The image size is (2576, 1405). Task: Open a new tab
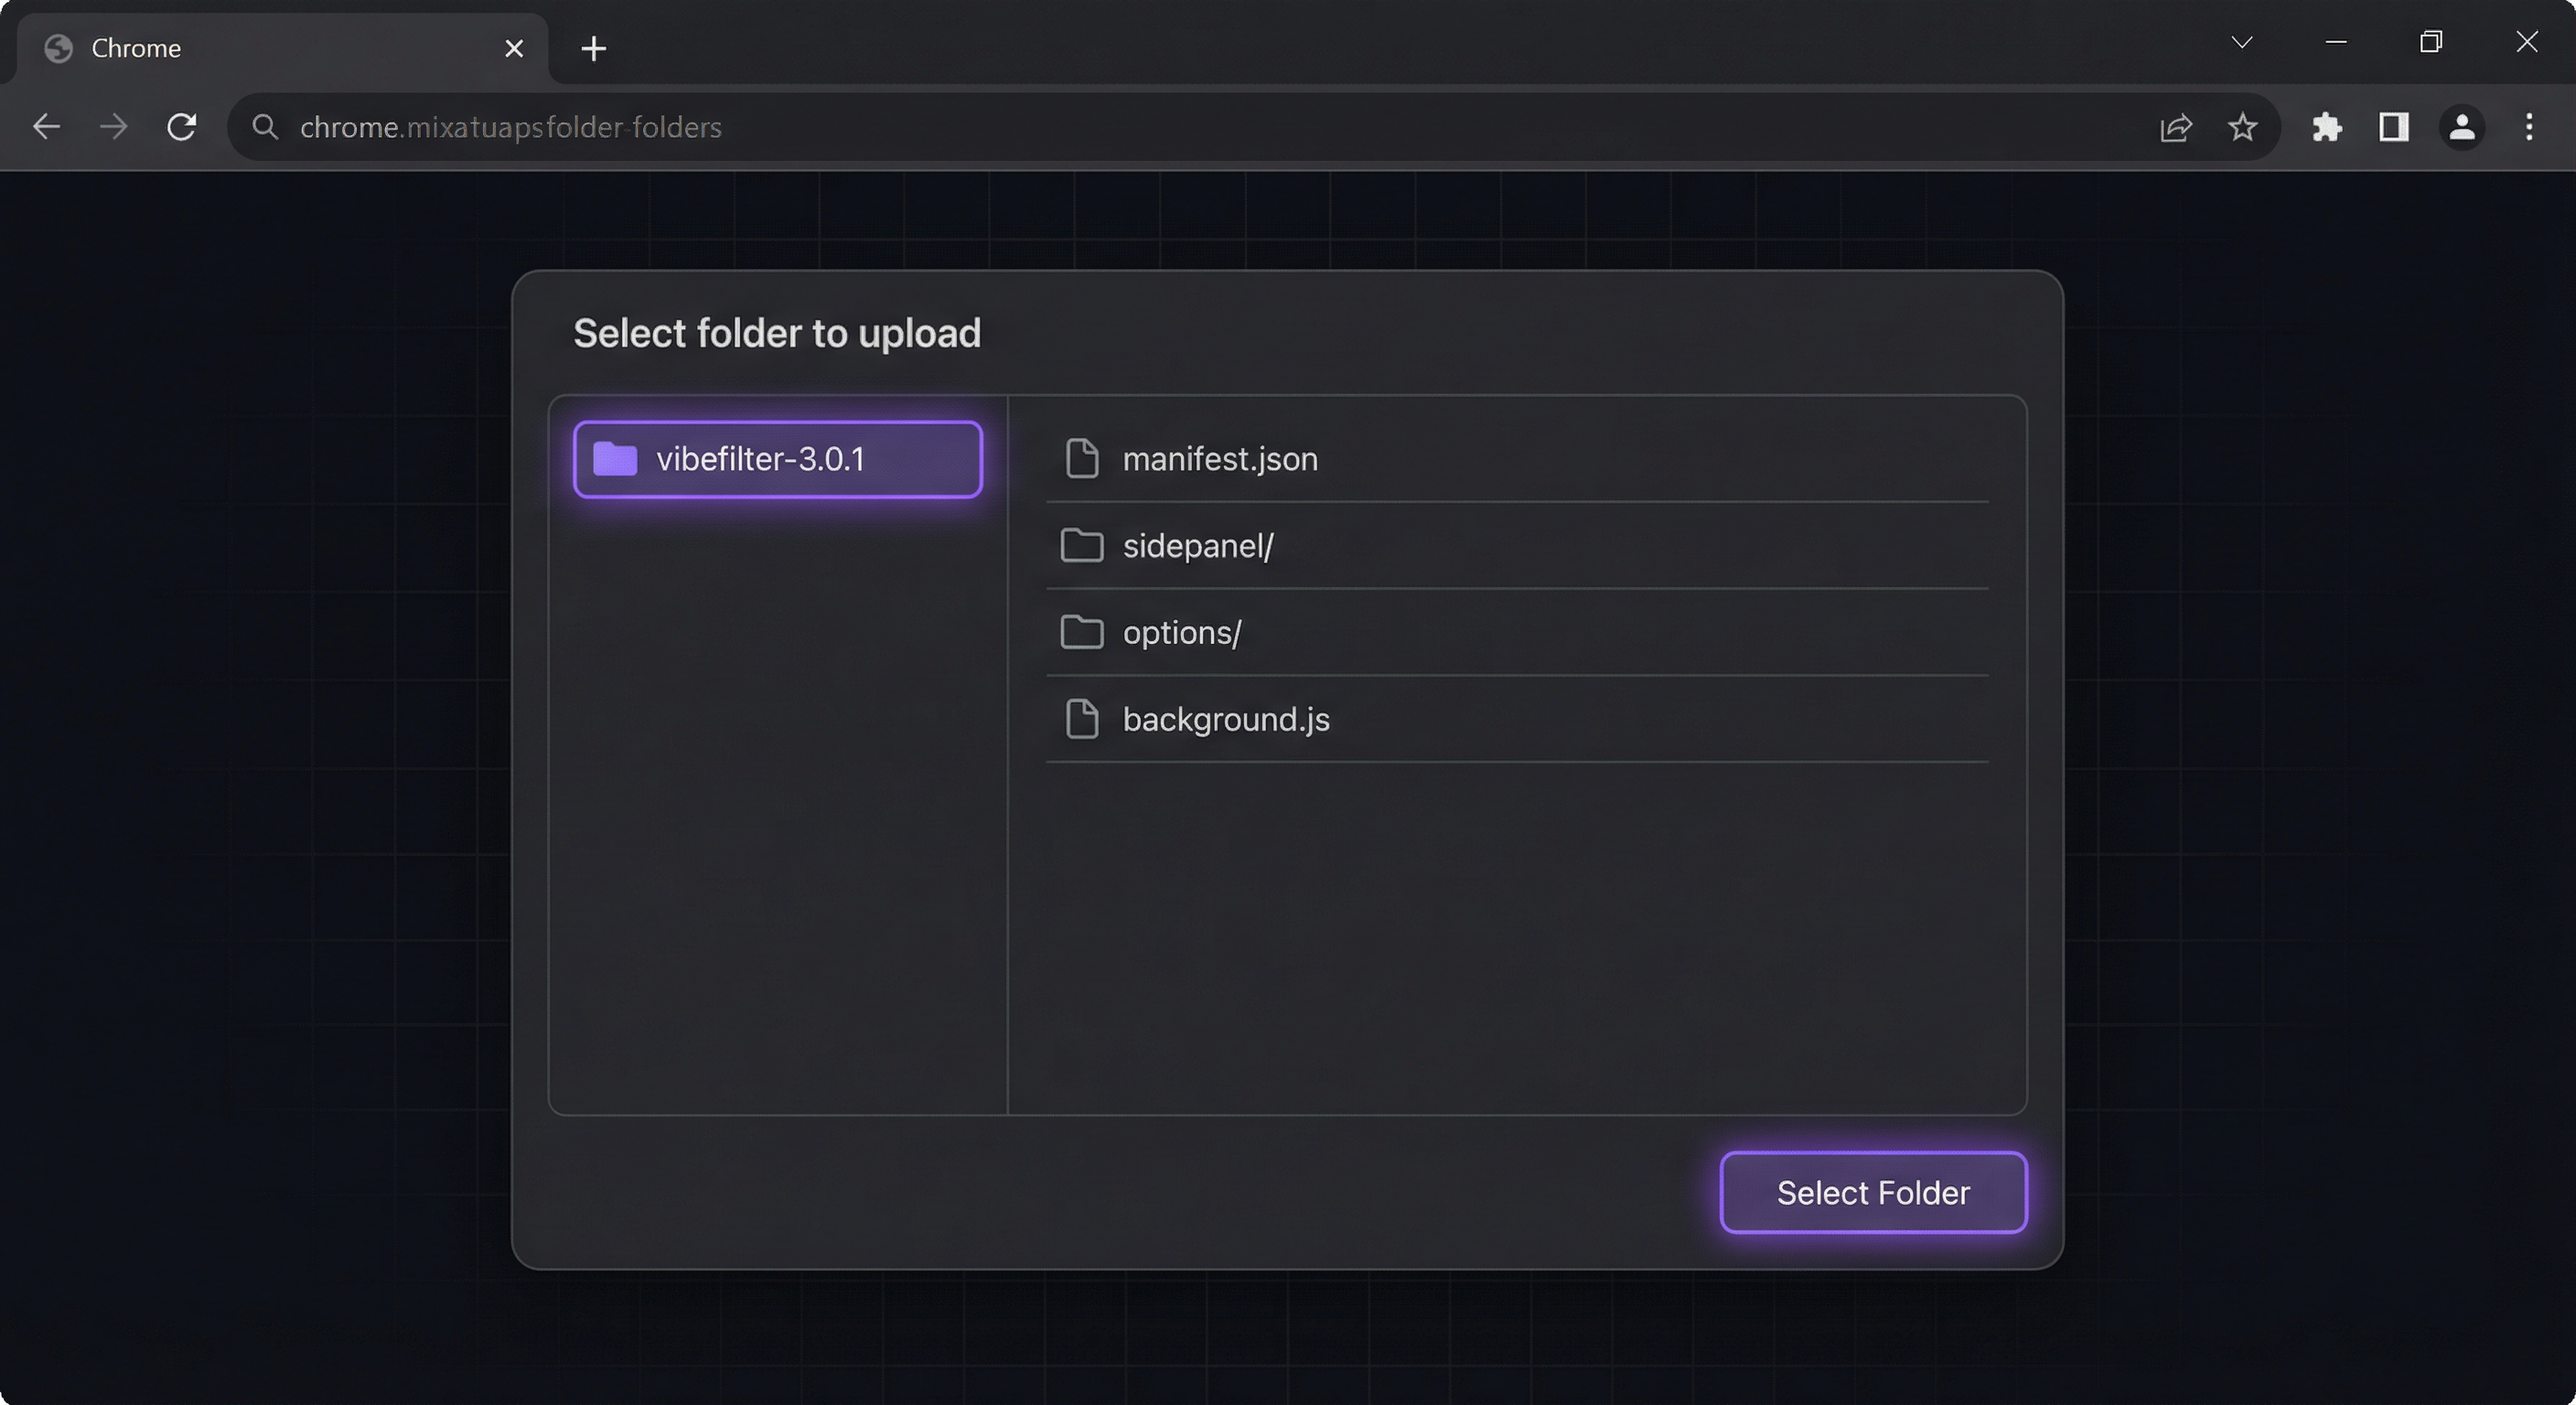(593, 48)
